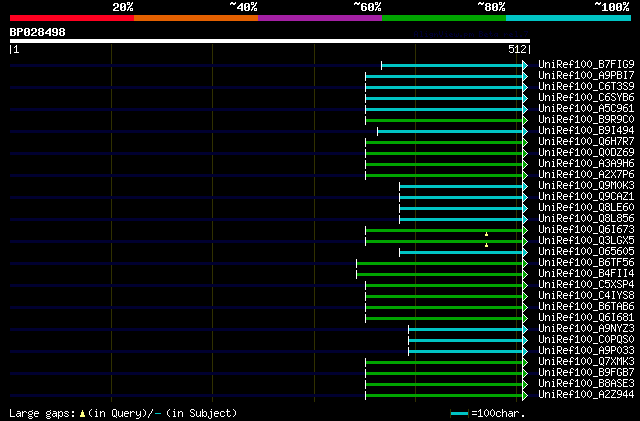Select hit label UniRef100_Q8L856

click(586, 218)
